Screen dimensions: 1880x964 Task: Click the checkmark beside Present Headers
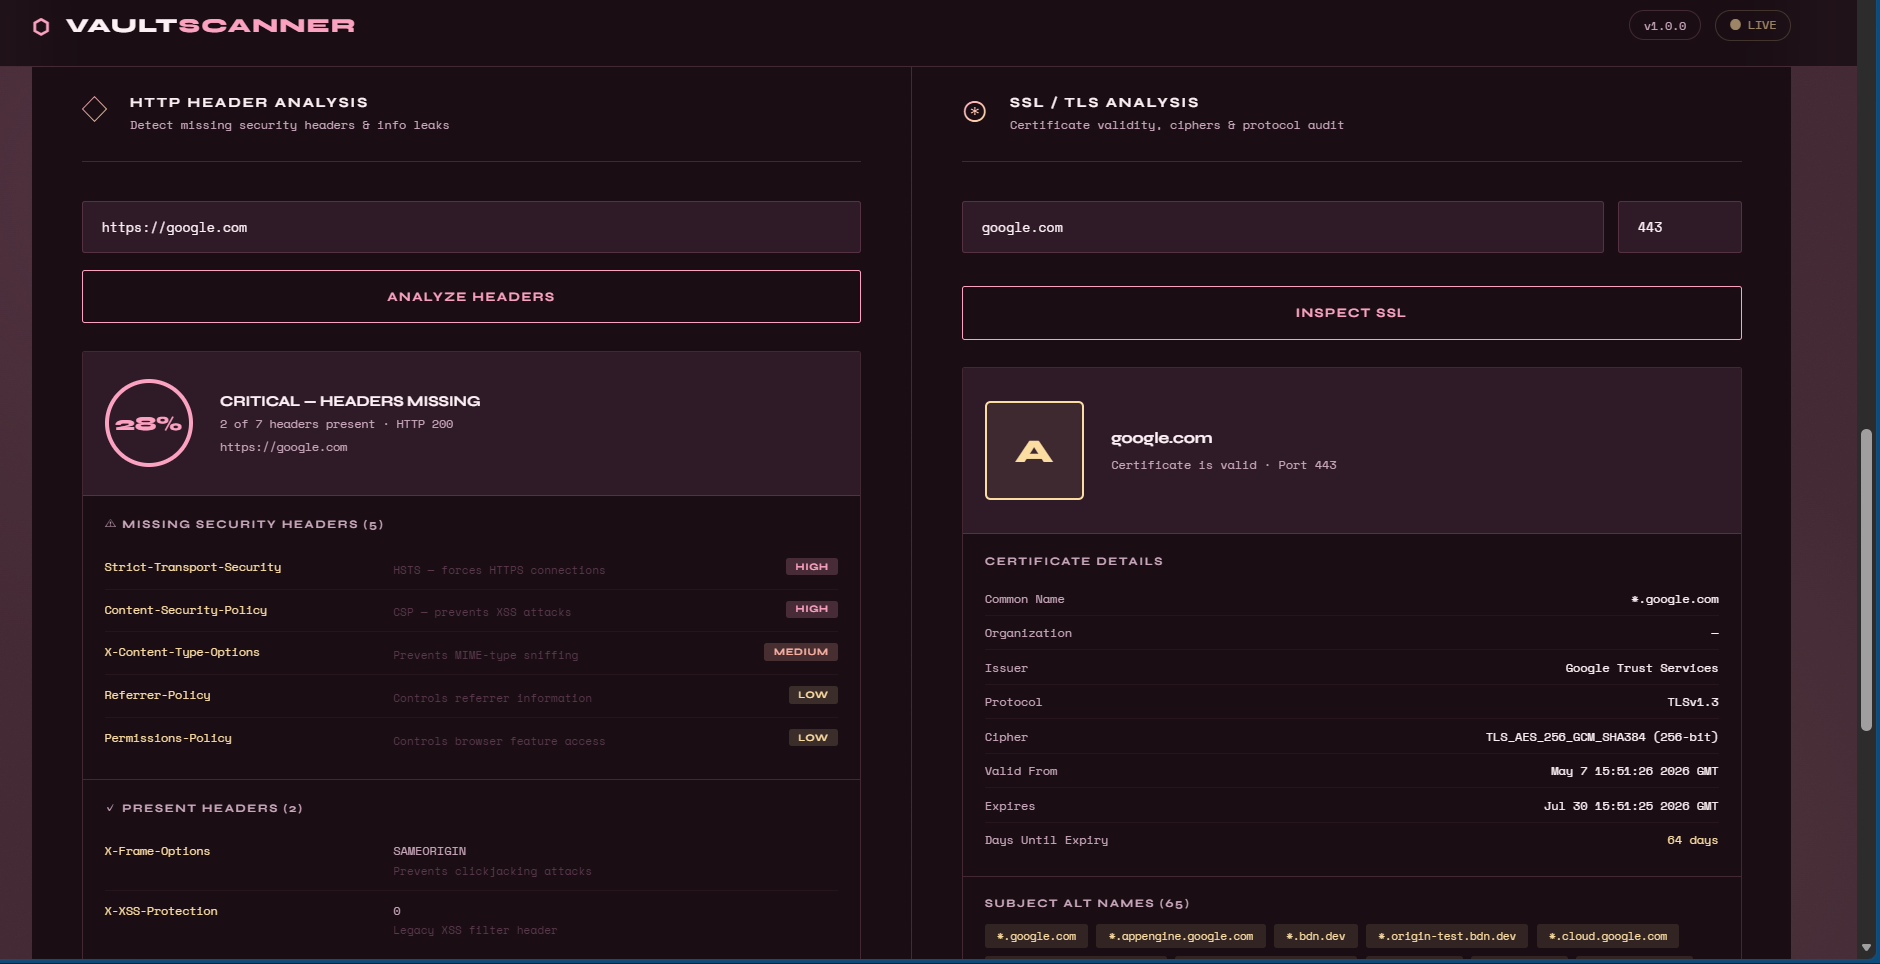click(x=110, y=808)
